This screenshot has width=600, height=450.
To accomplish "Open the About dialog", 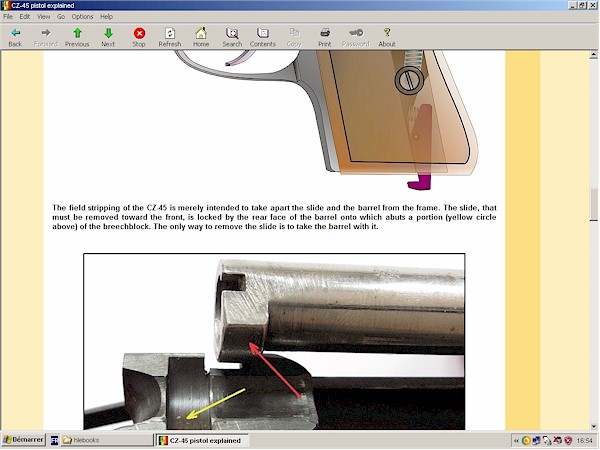I will pyautogui.click(x=387, y=37).
